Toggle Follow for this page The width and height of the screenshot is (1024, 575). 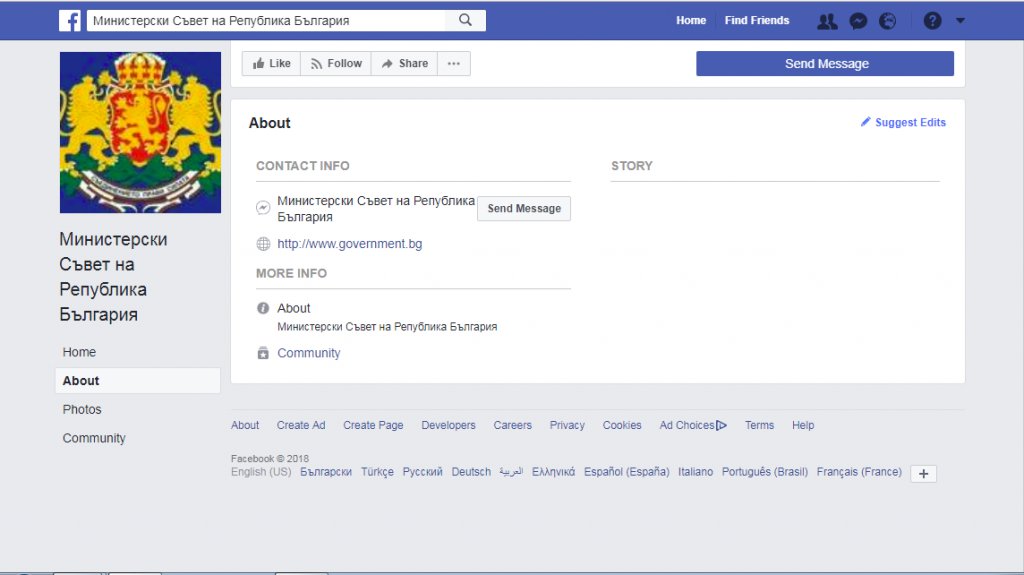(336, 64)
